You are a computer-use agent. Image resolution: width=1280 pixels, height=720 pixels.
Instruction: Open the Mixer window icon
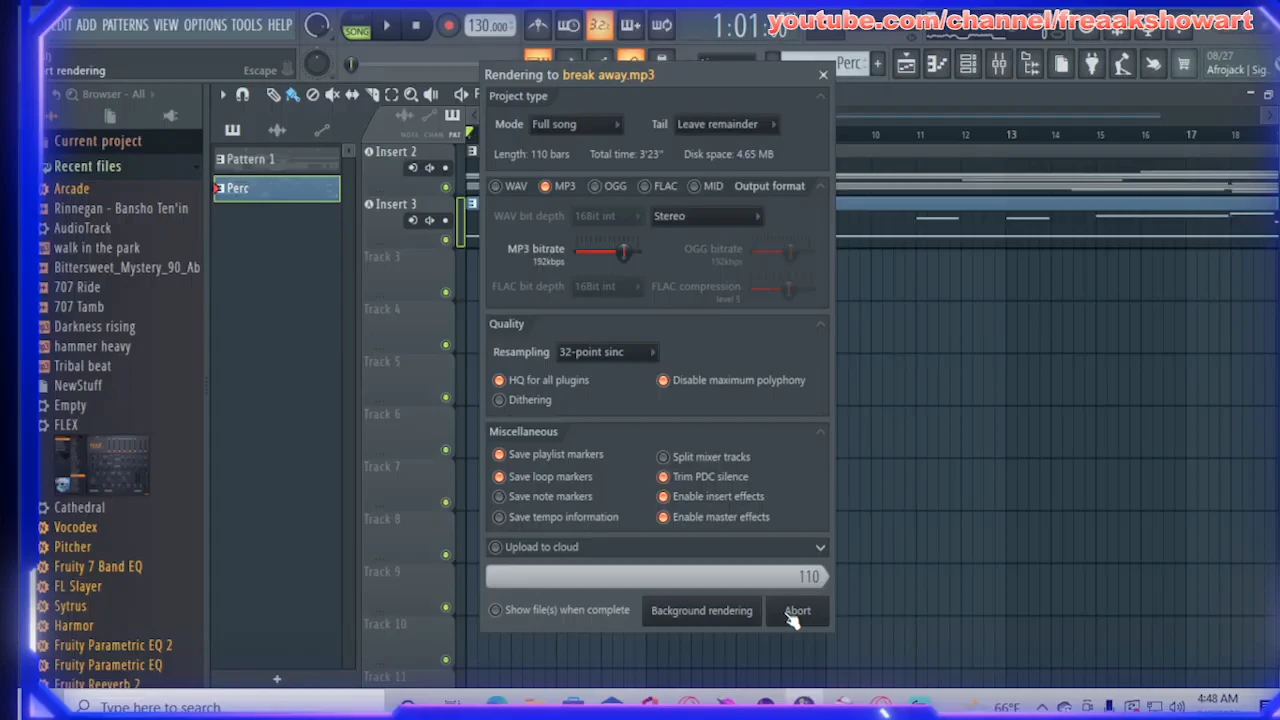999,65
